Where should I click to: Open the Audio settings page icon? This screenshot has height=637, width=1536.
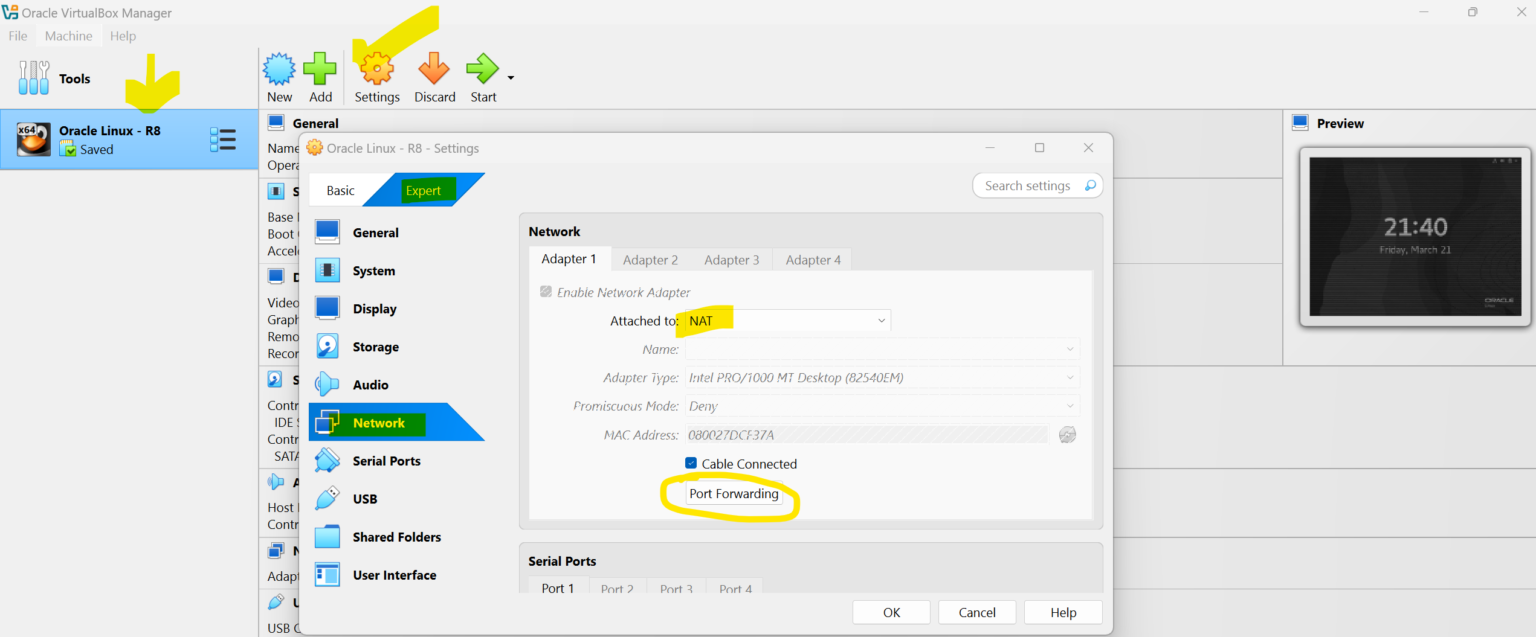click(x=328, y=384)
